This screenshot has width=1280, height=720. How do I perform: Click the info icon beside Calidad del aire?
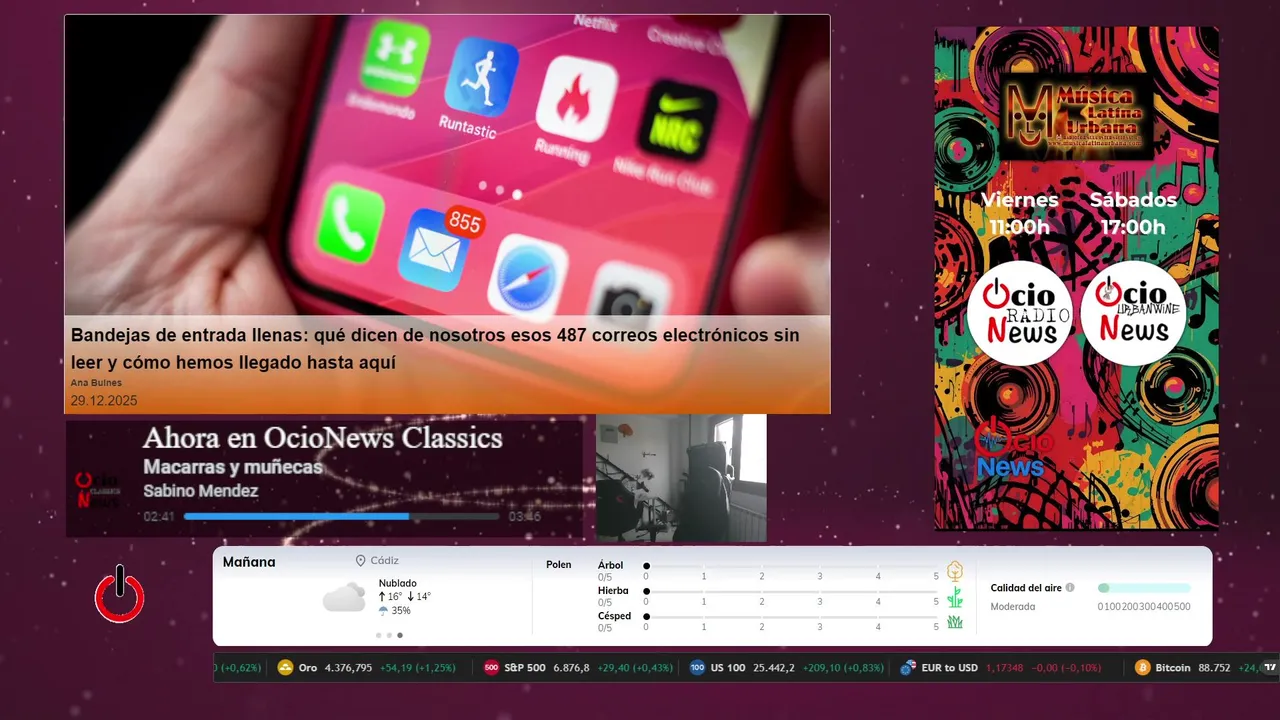coord(1070,588)
